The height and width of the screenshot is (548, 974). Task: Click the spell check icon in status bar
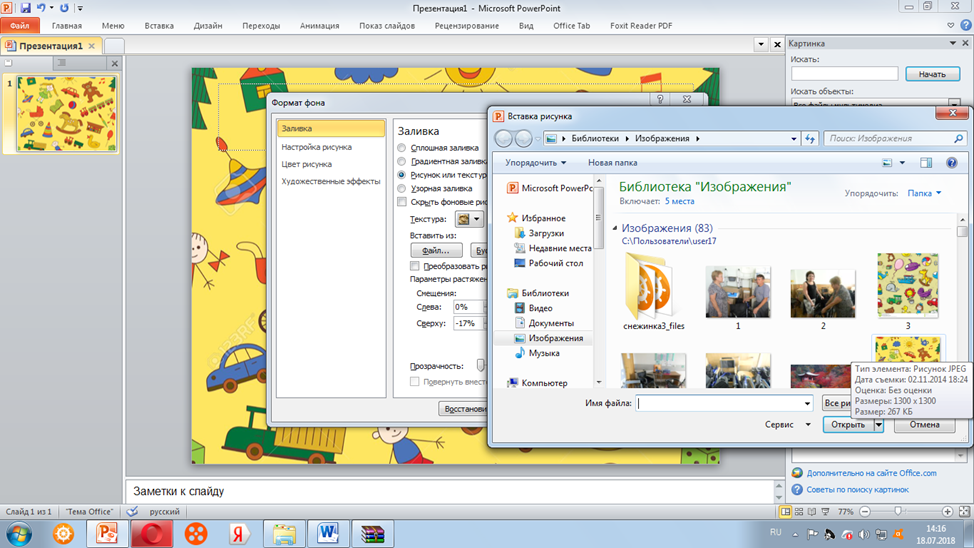[131, 511]
